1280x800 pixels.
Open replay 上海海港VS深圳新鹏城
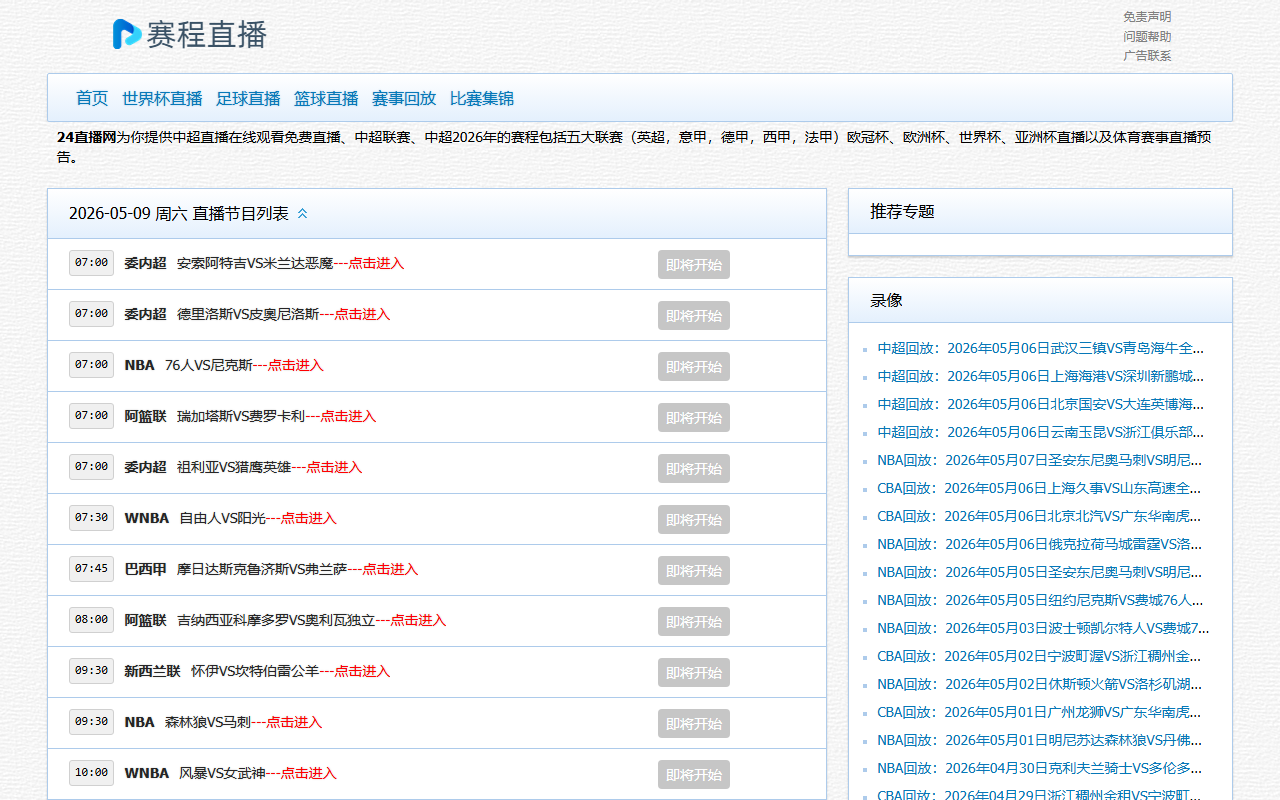1040,376
